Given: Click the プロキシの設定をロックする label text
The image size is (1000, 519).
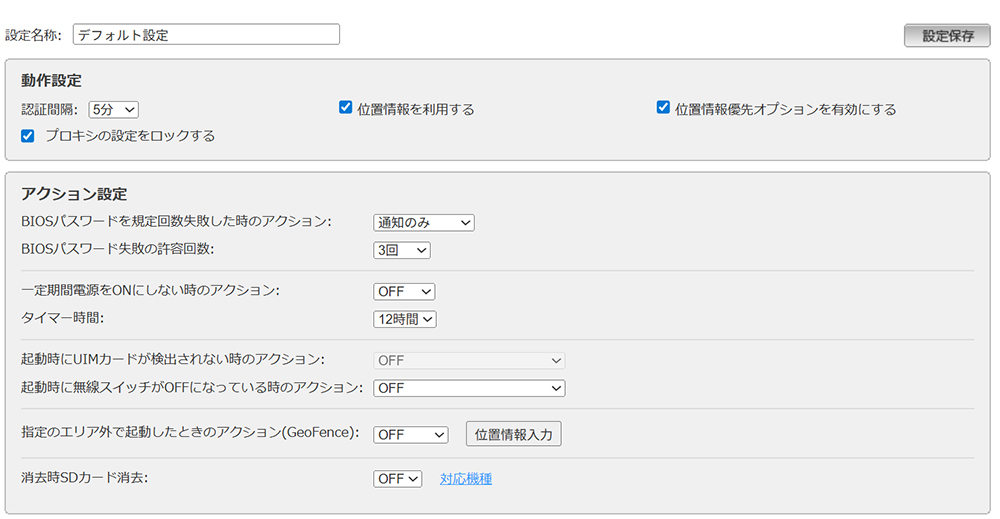Looking at the screenshot, I should (x=130, y=135).
